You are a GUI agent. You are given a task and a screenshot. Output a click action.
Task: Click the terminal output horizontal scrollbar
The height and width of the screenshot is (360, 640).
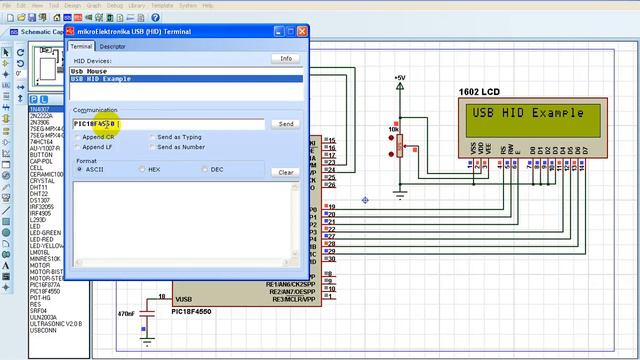[x=182, y=262]
